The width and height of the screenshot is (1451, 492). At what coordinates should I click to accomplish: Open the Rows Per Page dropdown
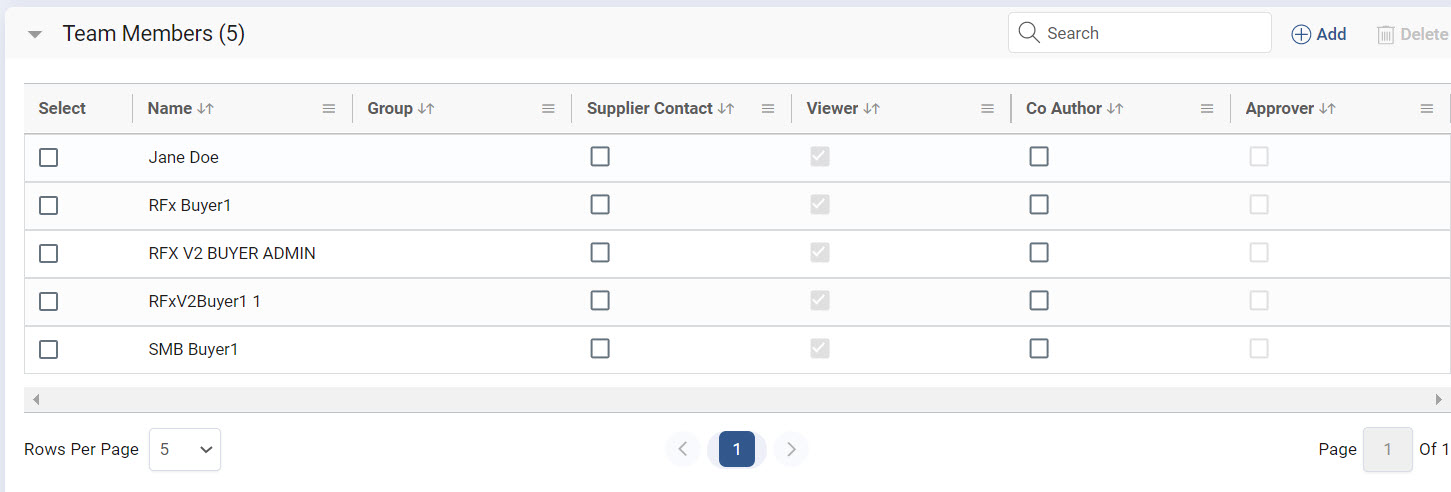pyautogui.click(x=185, y=450)
